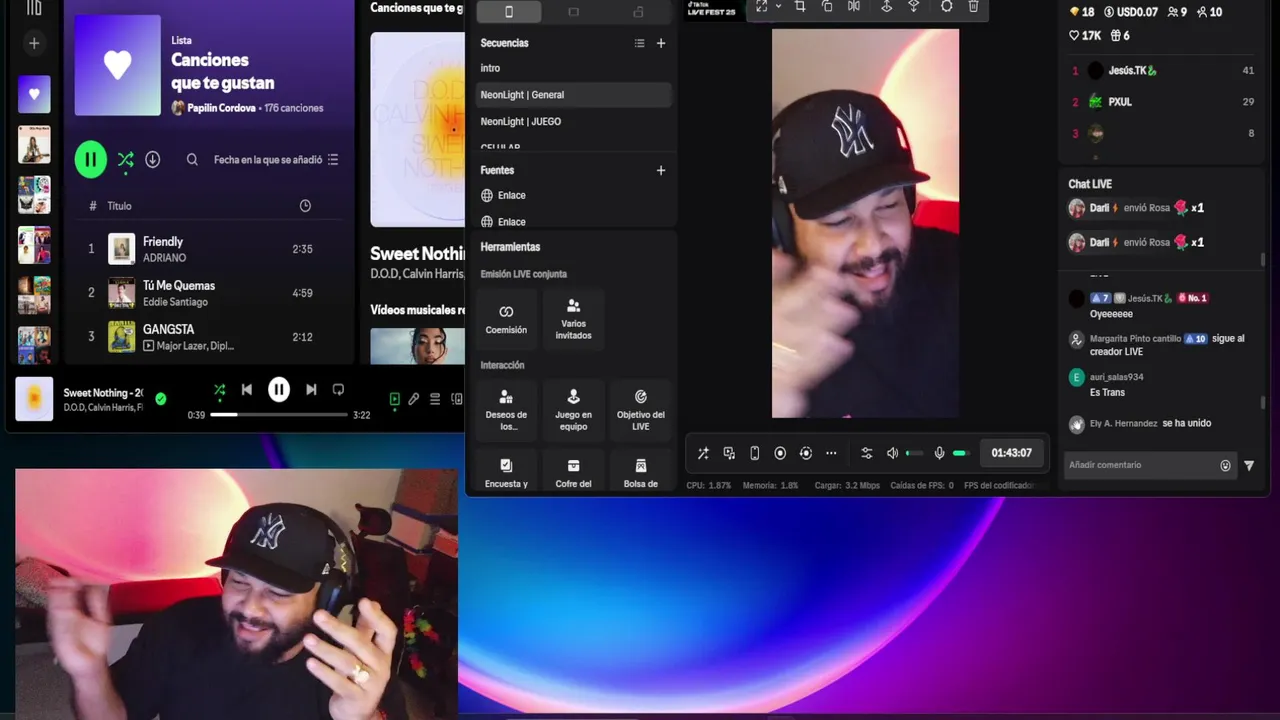The image size is (1280, 720).
Task: Open the Objetivo del LIVE tool
Action: tap(640, 410)
